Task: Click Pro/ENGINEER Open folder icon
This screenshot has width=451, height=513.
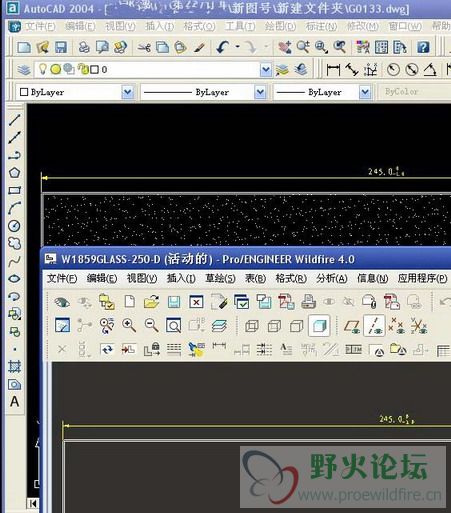Action: [x=151, y=302]
